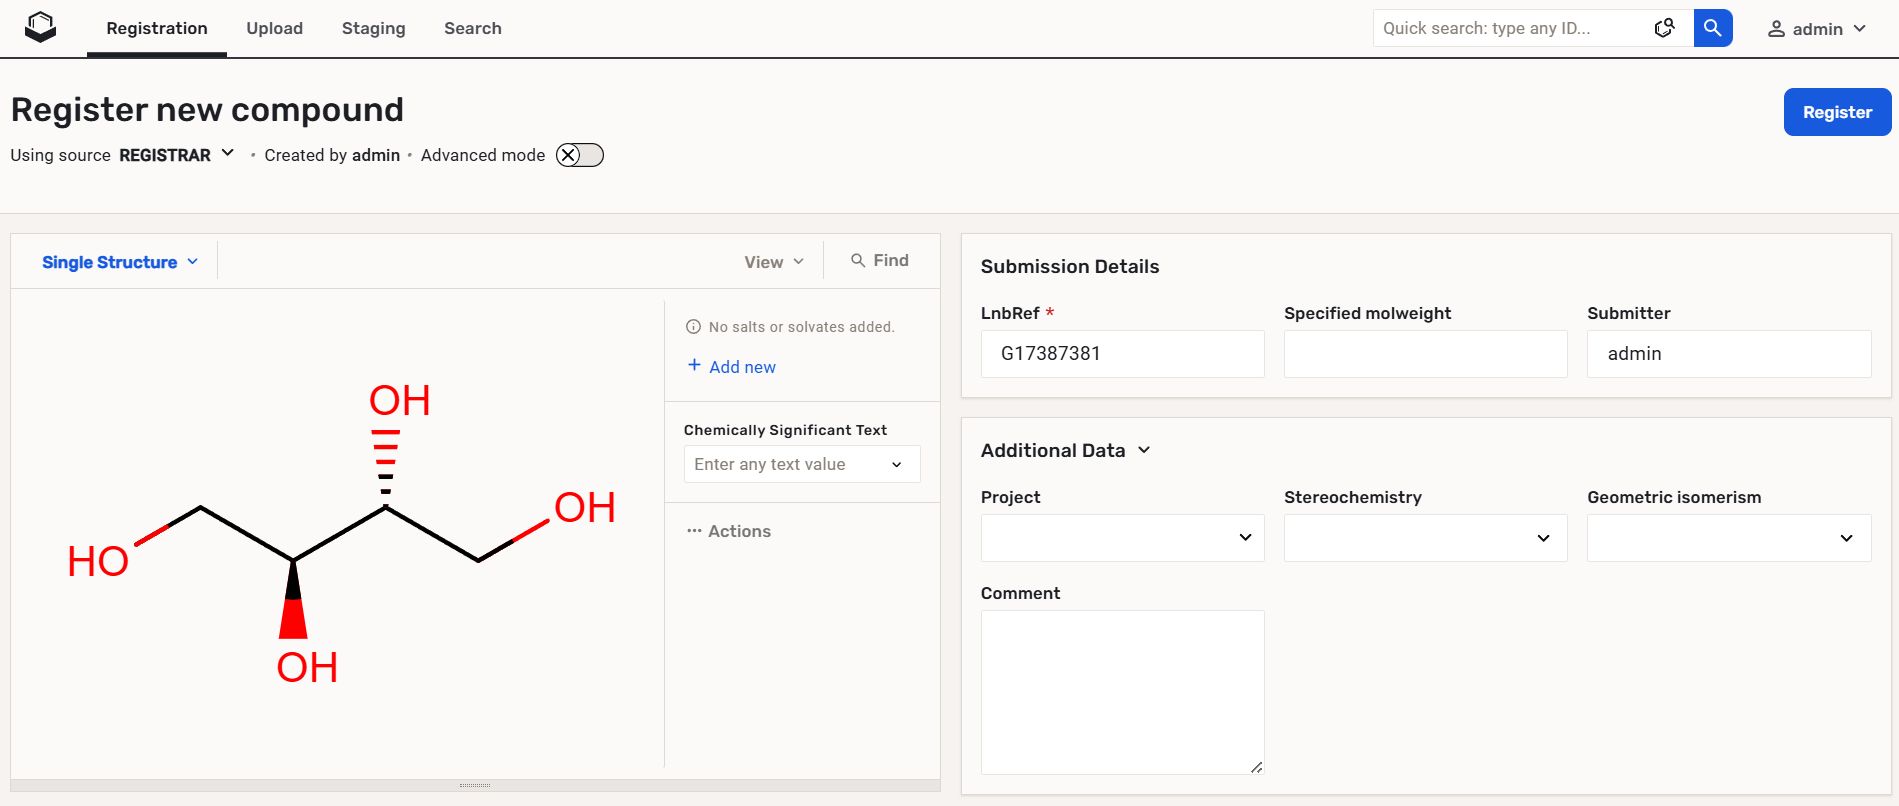Click the blue magnifier search button

tap(1712, 28)
